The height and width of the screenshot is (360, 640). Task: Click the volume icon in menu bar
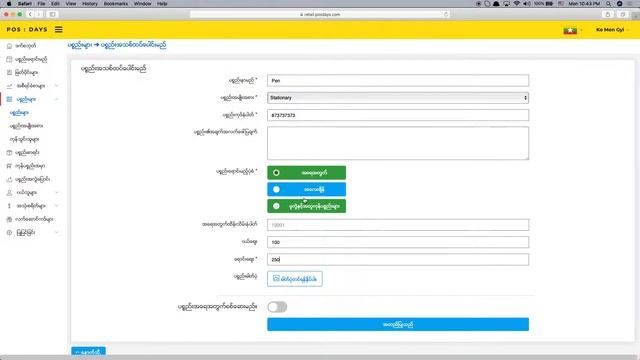pos(527,4)
